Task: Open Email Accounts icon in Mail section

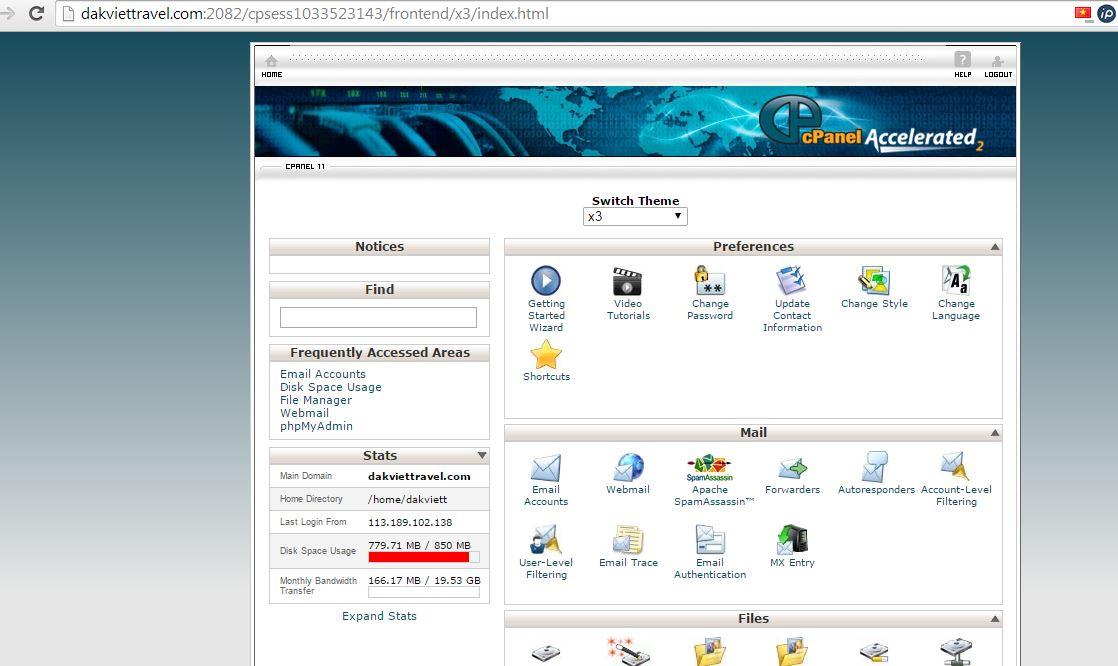Action: coord(546,468)
